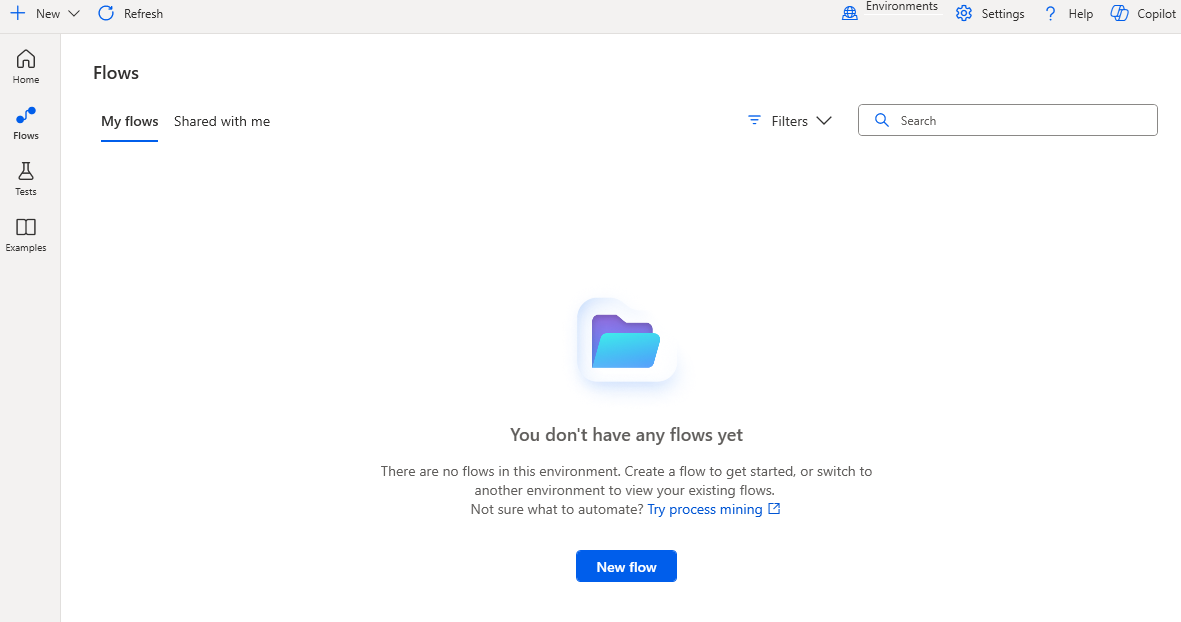Click the search magnifier icon
1181x622 pixels.
click(x=881, y=119)
